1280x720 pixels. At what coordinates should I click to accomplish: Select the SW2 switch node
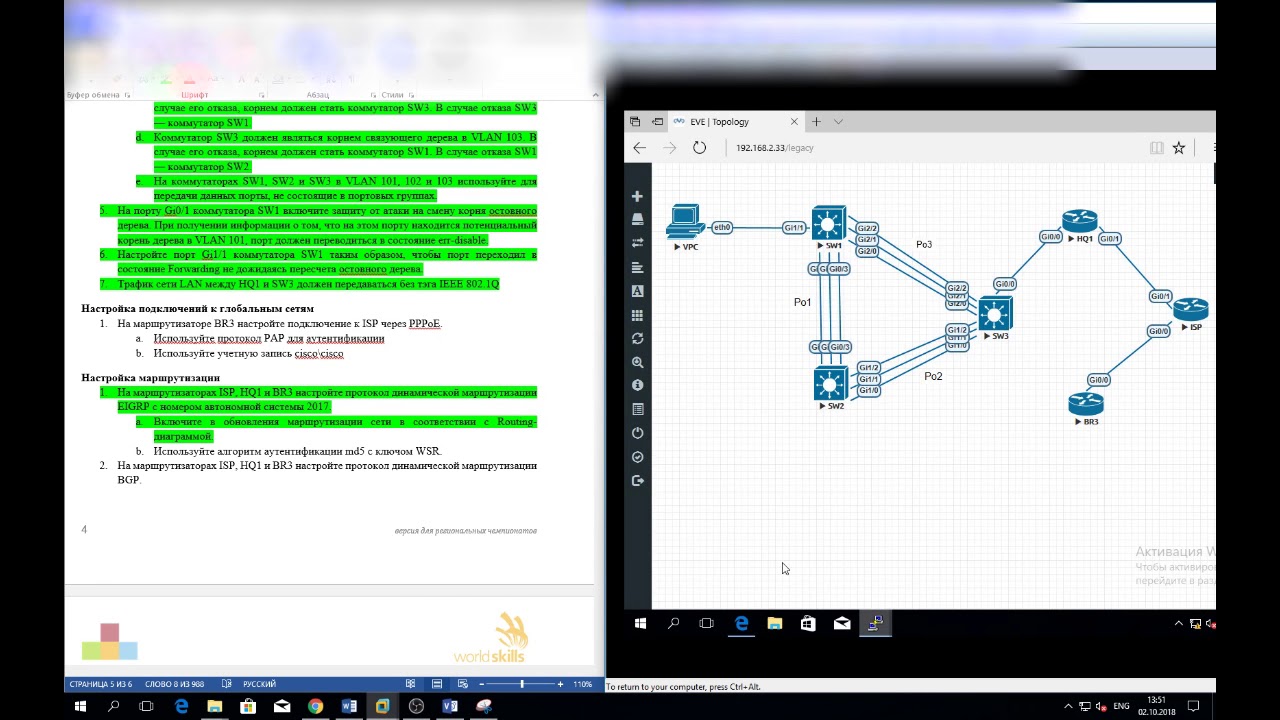830,384
